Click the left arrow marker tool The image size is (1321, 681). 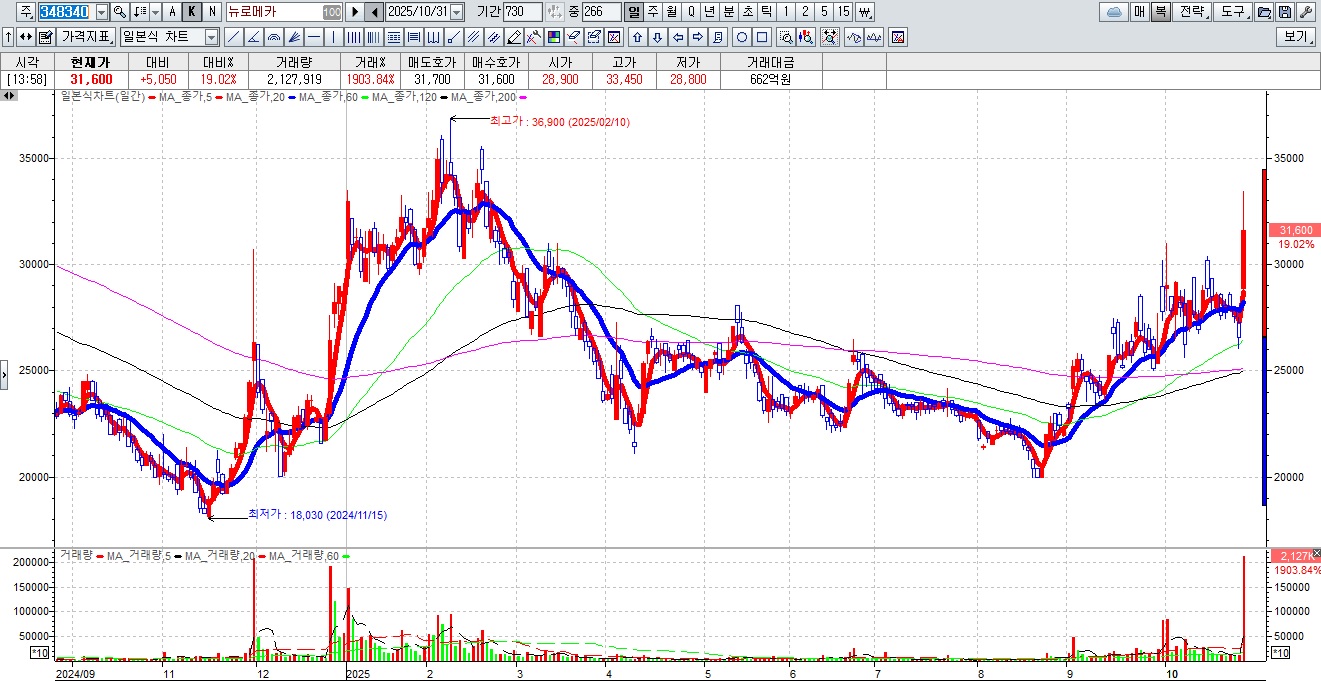click(x=678, y=37)
